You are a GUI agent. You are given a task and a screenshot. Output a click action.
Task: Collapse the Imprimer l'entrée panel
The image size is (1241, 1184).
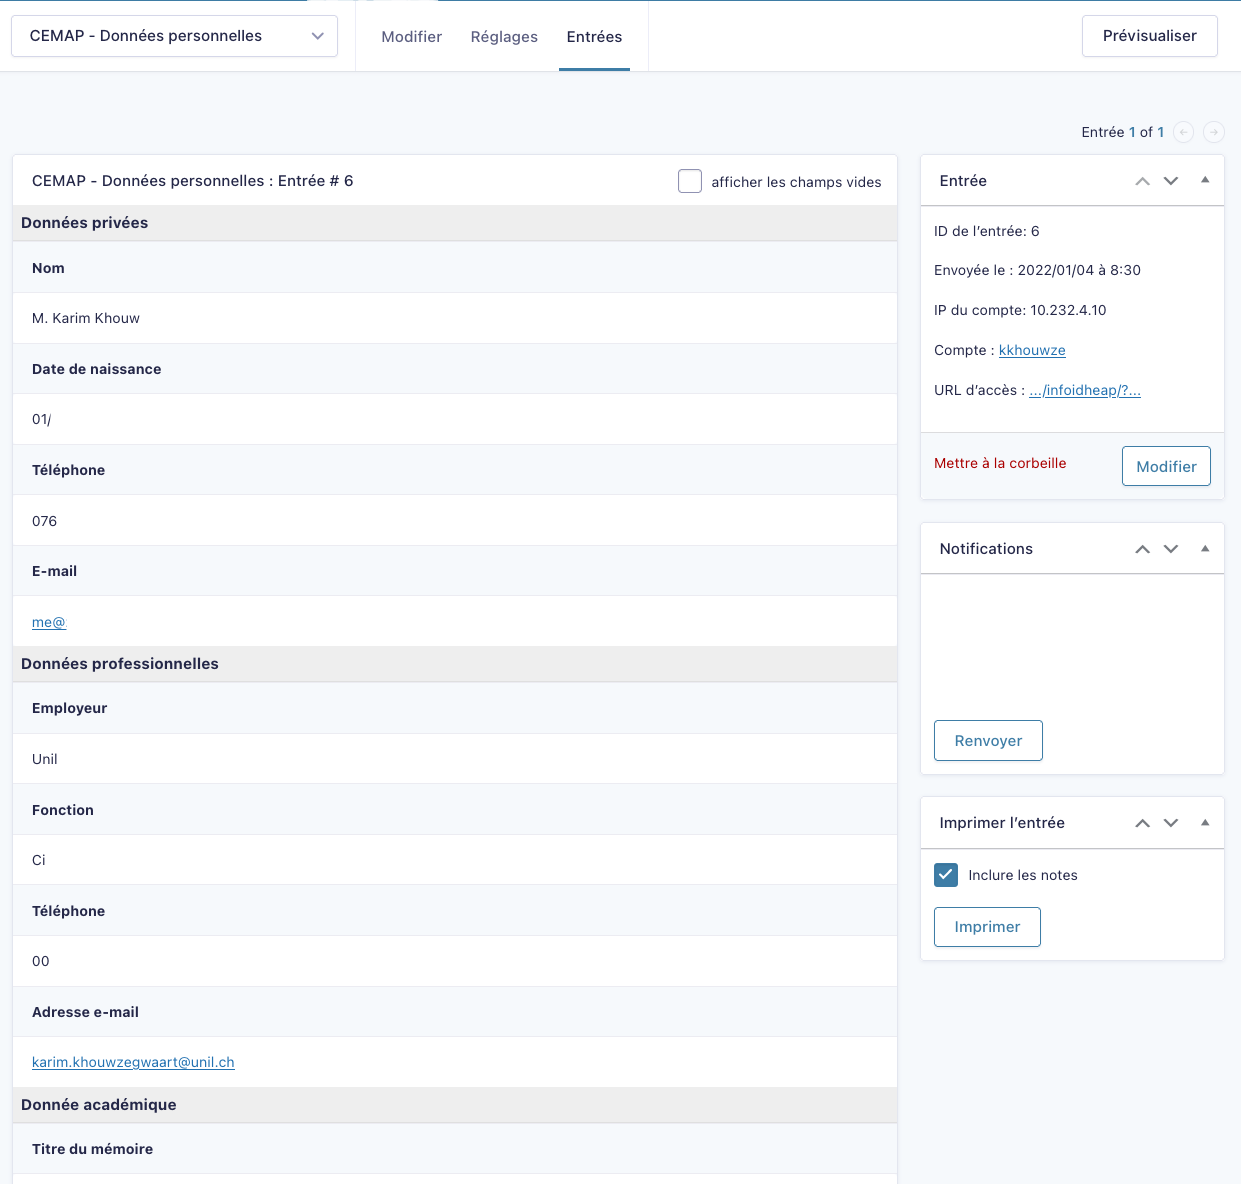point(1205,823)
